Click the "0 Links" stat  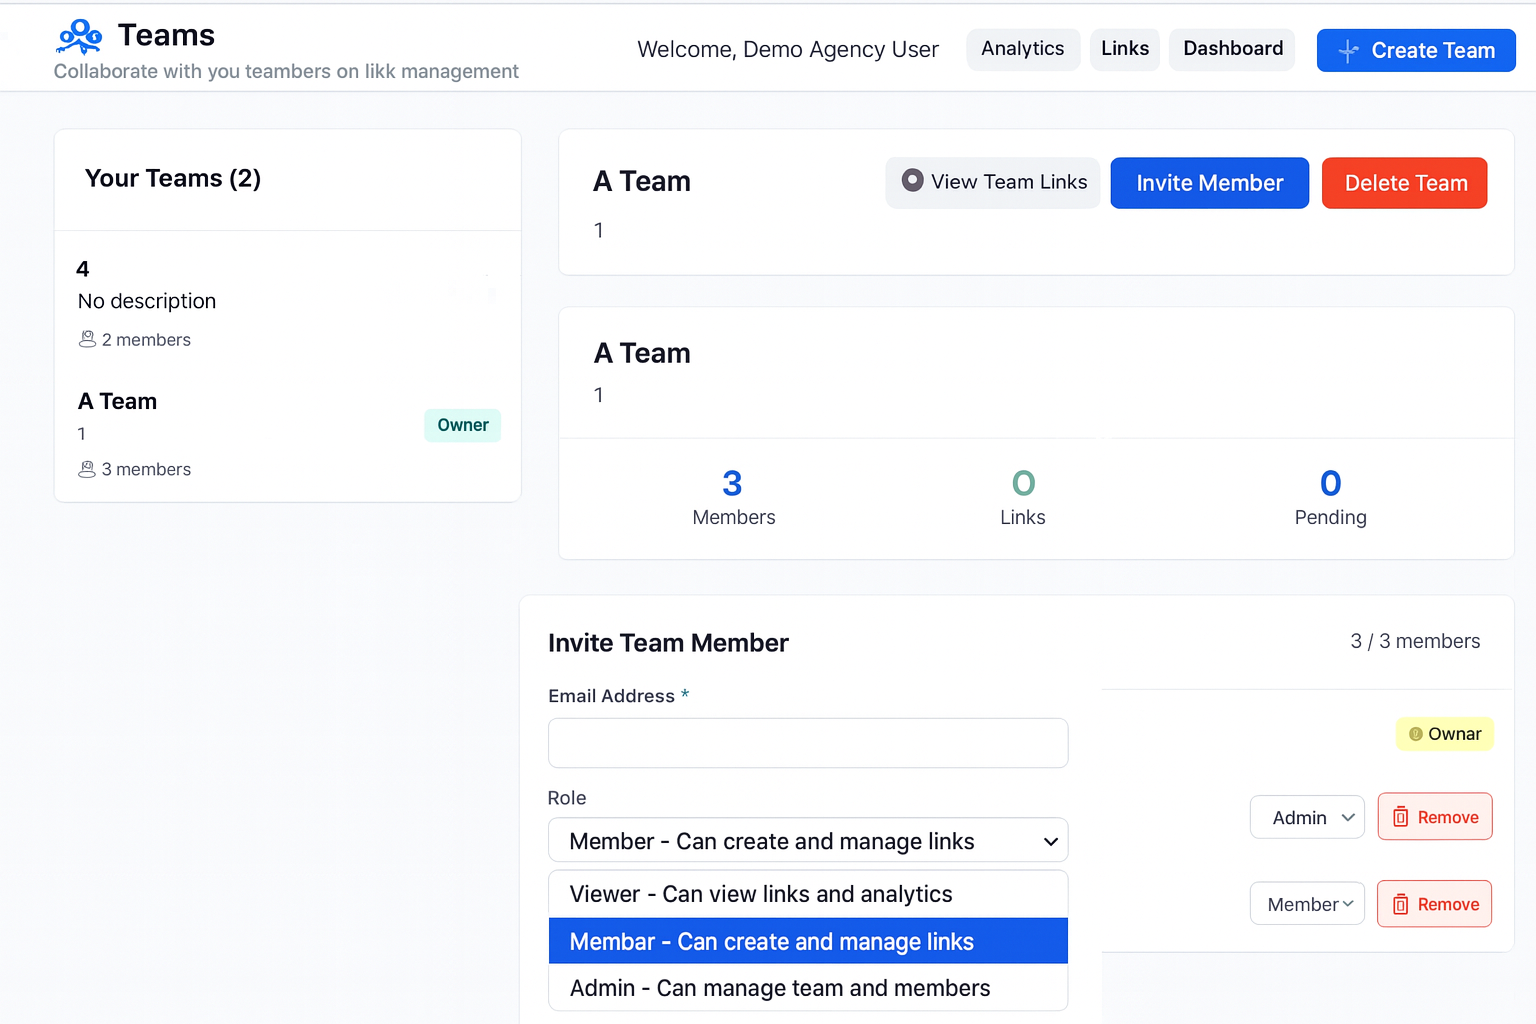pos(1022,498)
